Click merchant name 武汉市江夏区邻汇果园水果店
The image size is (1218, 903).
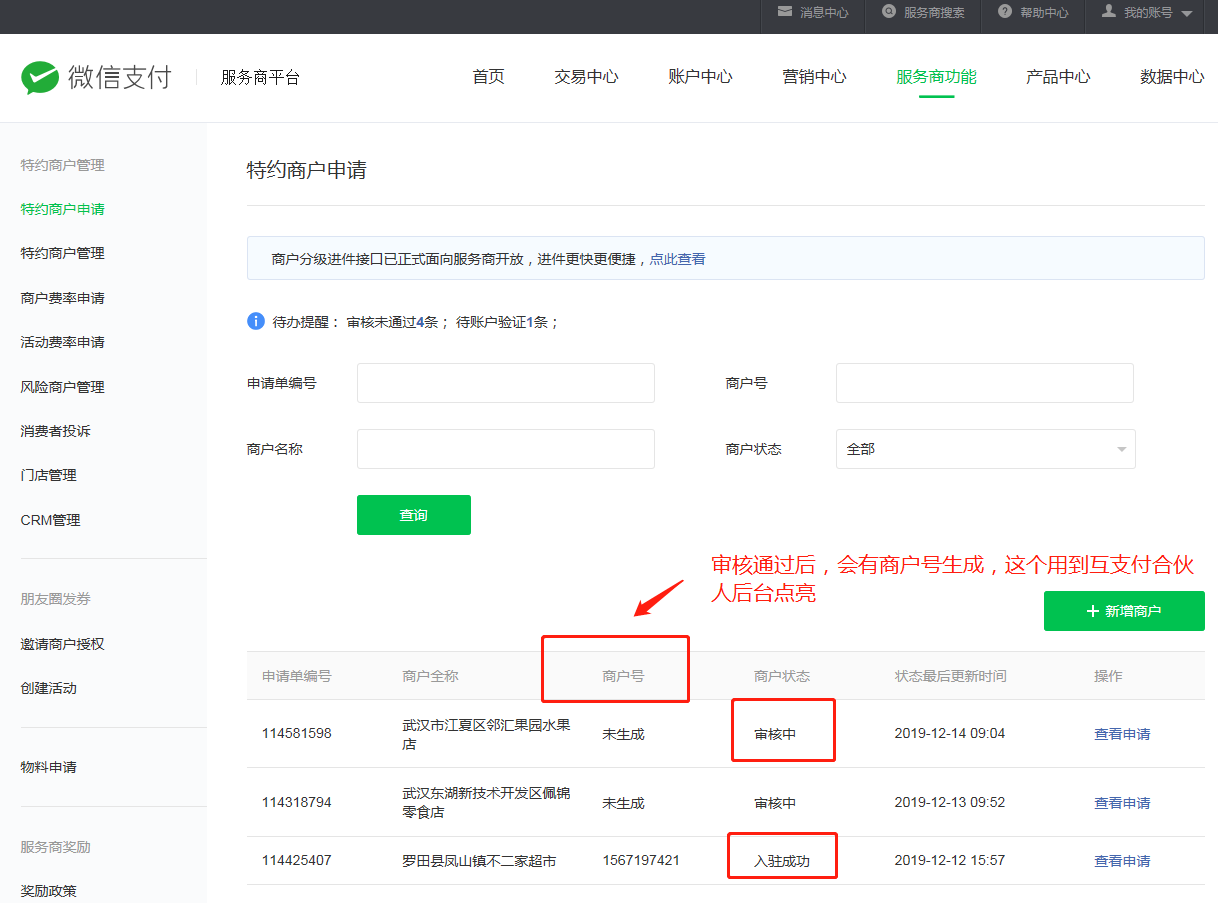(x=486, y=734)
